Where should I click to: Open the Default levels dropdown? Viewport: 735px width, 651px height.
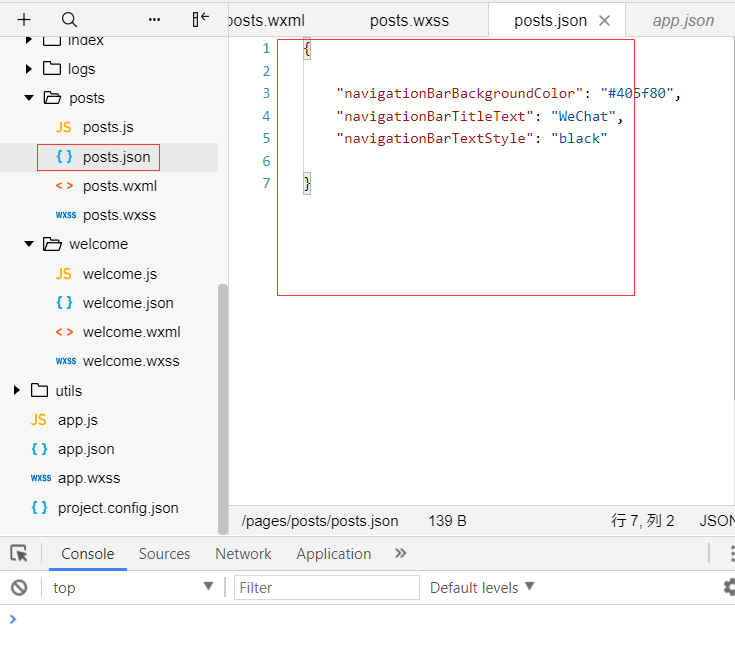pyautogui.click(x=482, y=588)
